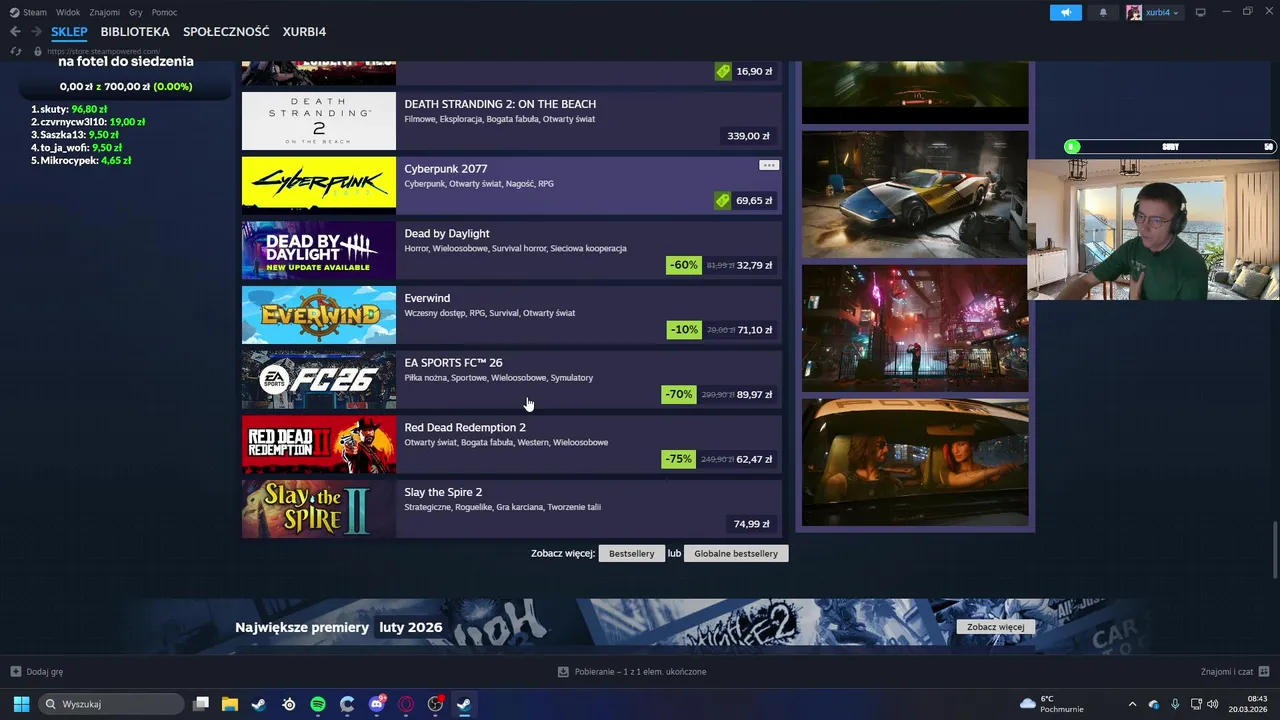Click the Death Stranding 2 capsule image

click(x=319, y=121)
